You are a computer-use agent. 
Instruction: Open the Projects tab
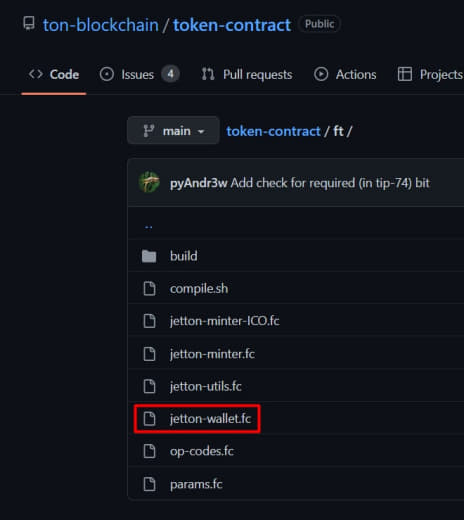[x=430, y=74]
